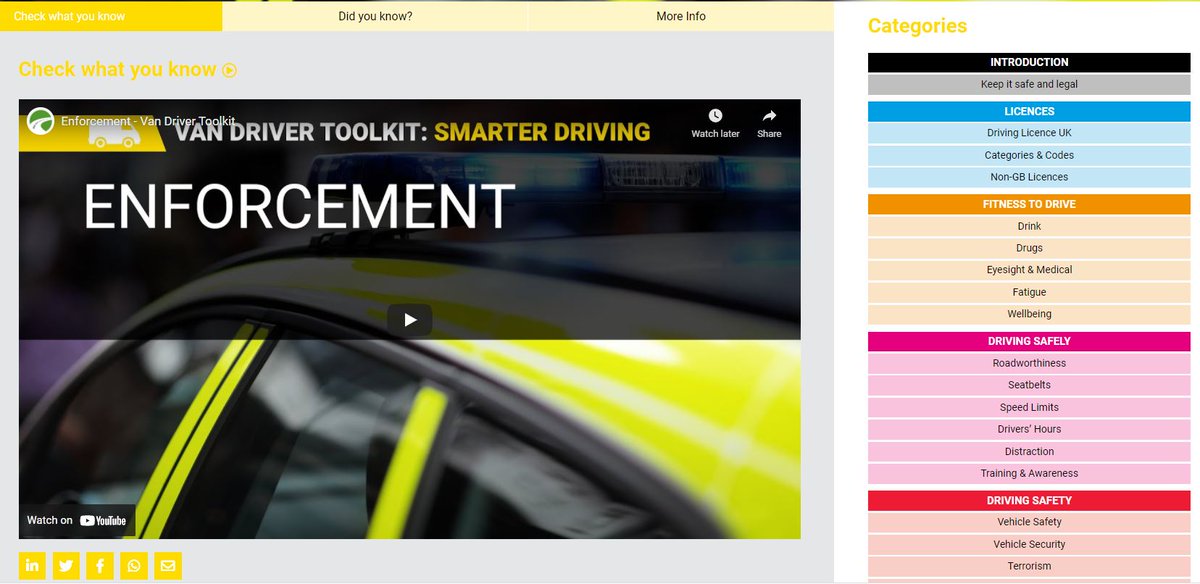Open the LICENCES category header
The image size is (1200, 584).
(x=1029, y=111)
